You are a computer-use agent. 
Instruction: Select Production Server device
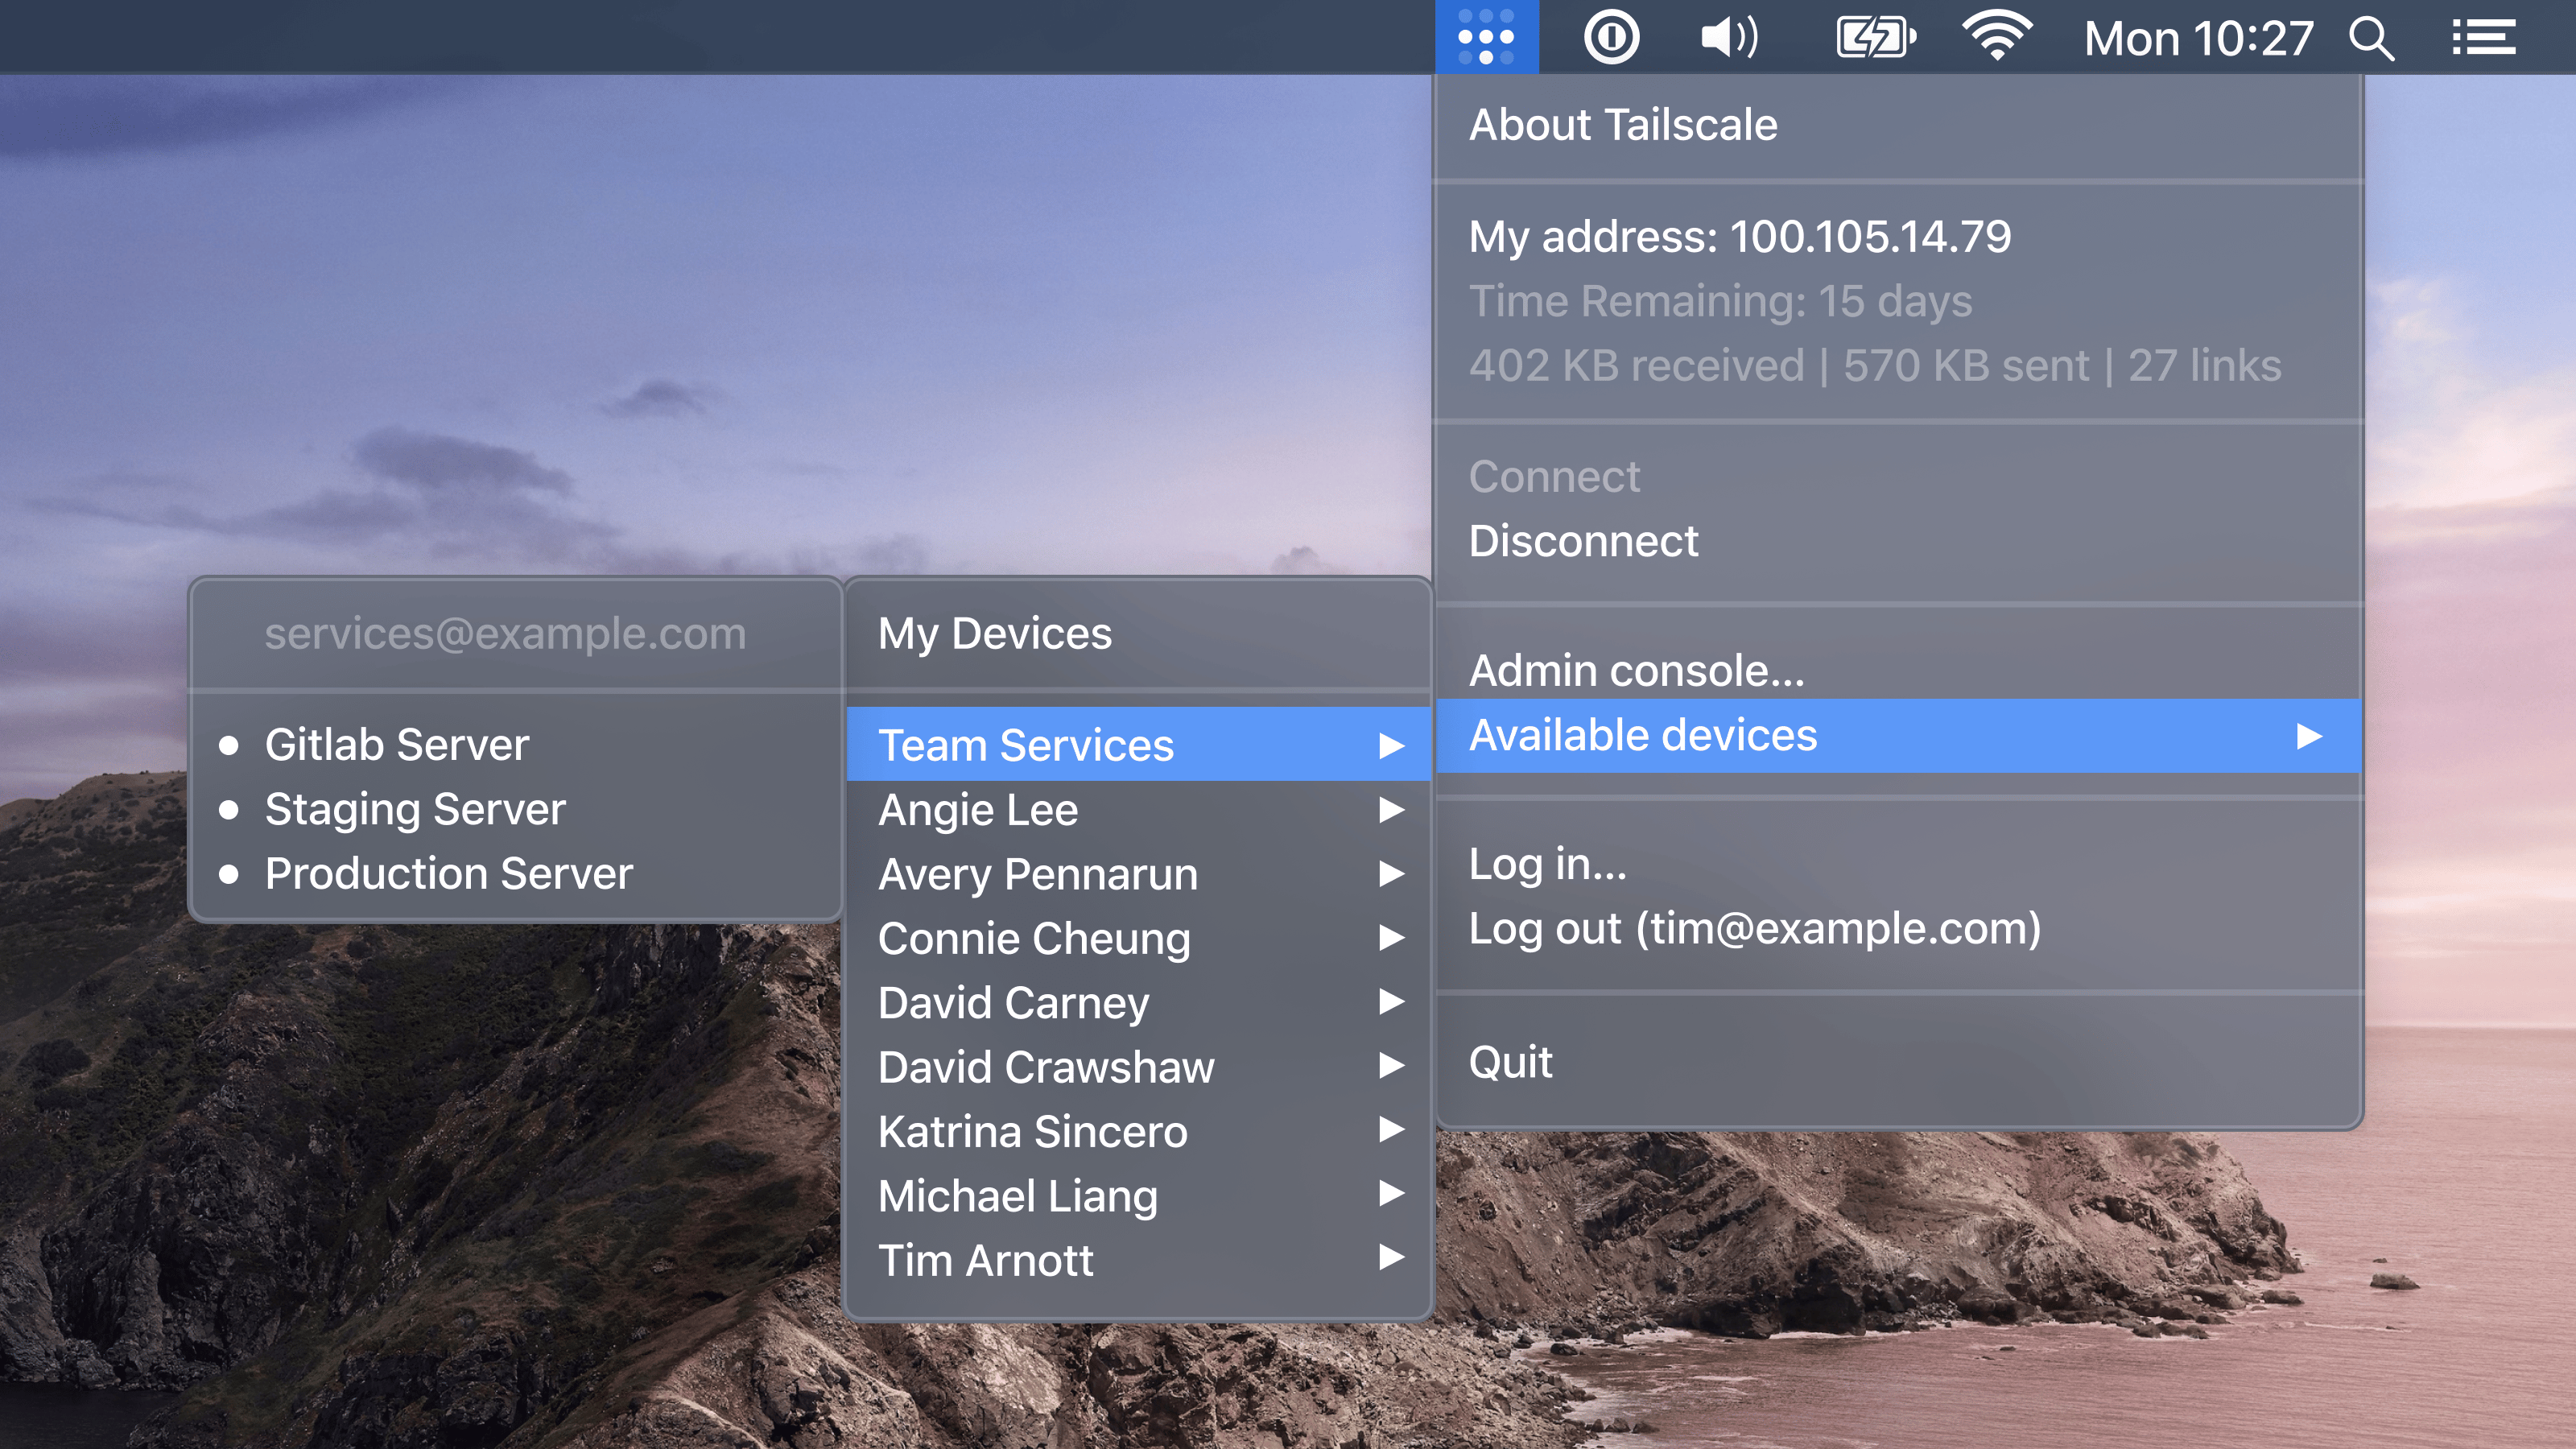448,874
